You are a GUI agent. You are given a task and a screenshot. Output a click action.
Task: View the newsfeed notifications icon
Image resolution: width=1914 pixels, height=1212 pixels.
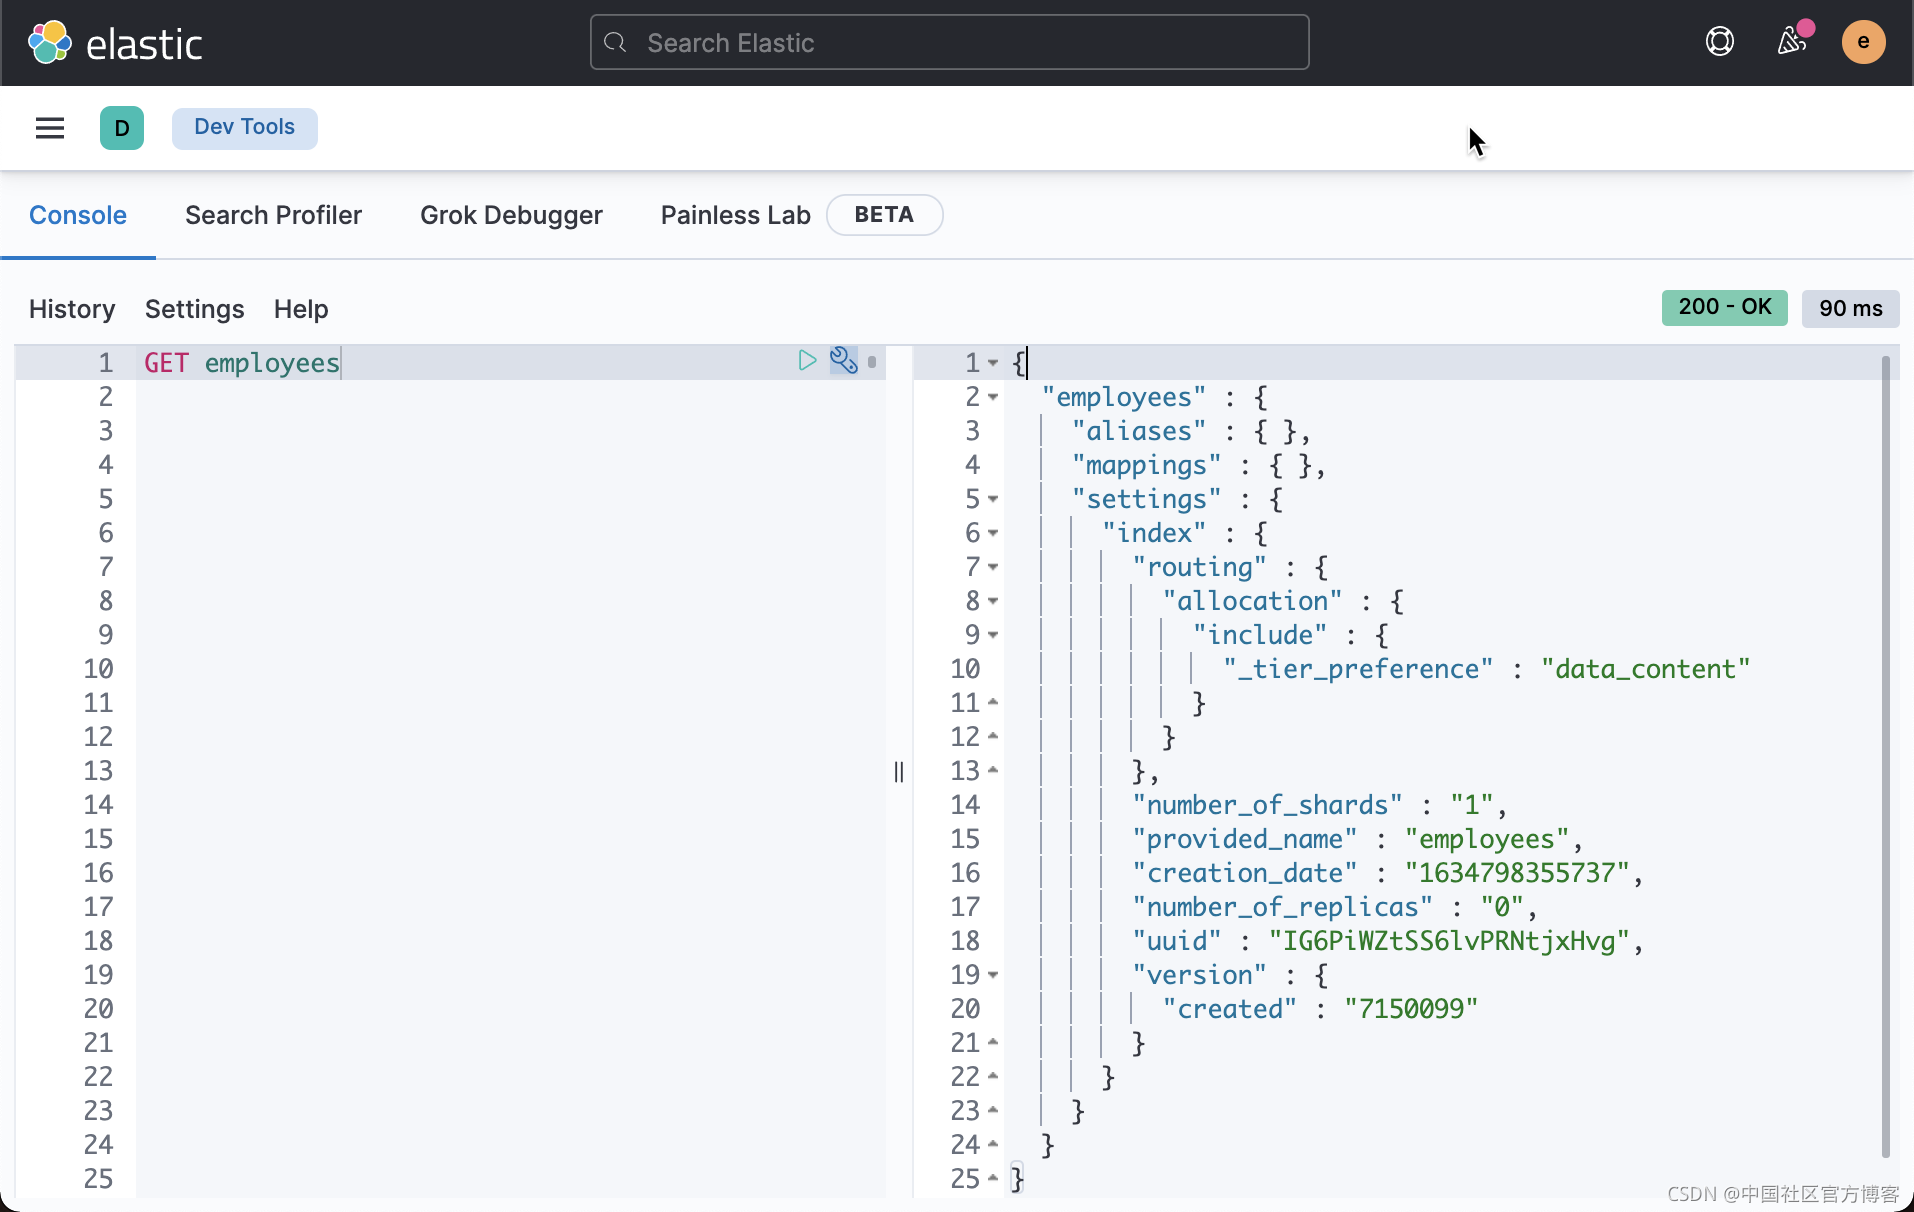(x=1793, y=41)
